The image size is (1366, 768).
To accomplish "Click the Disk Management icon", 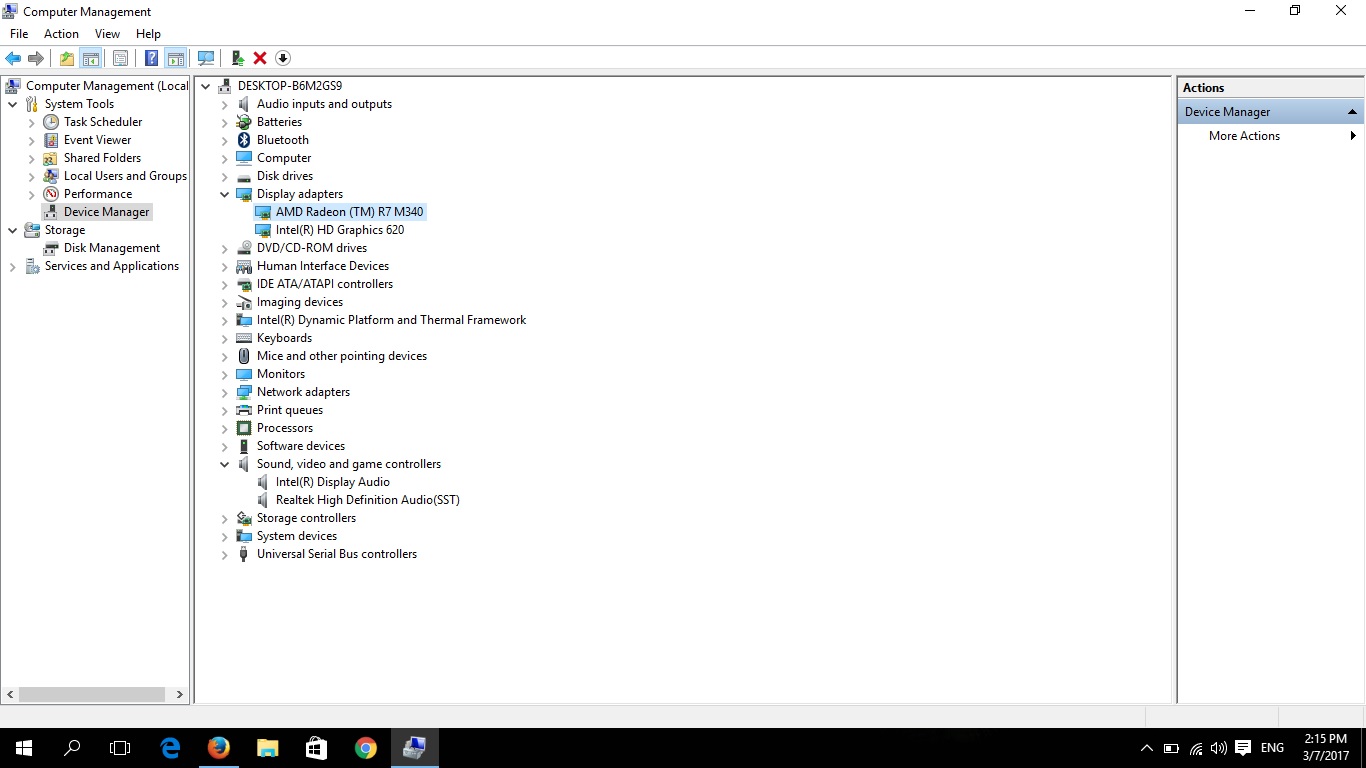I will 51,248.
